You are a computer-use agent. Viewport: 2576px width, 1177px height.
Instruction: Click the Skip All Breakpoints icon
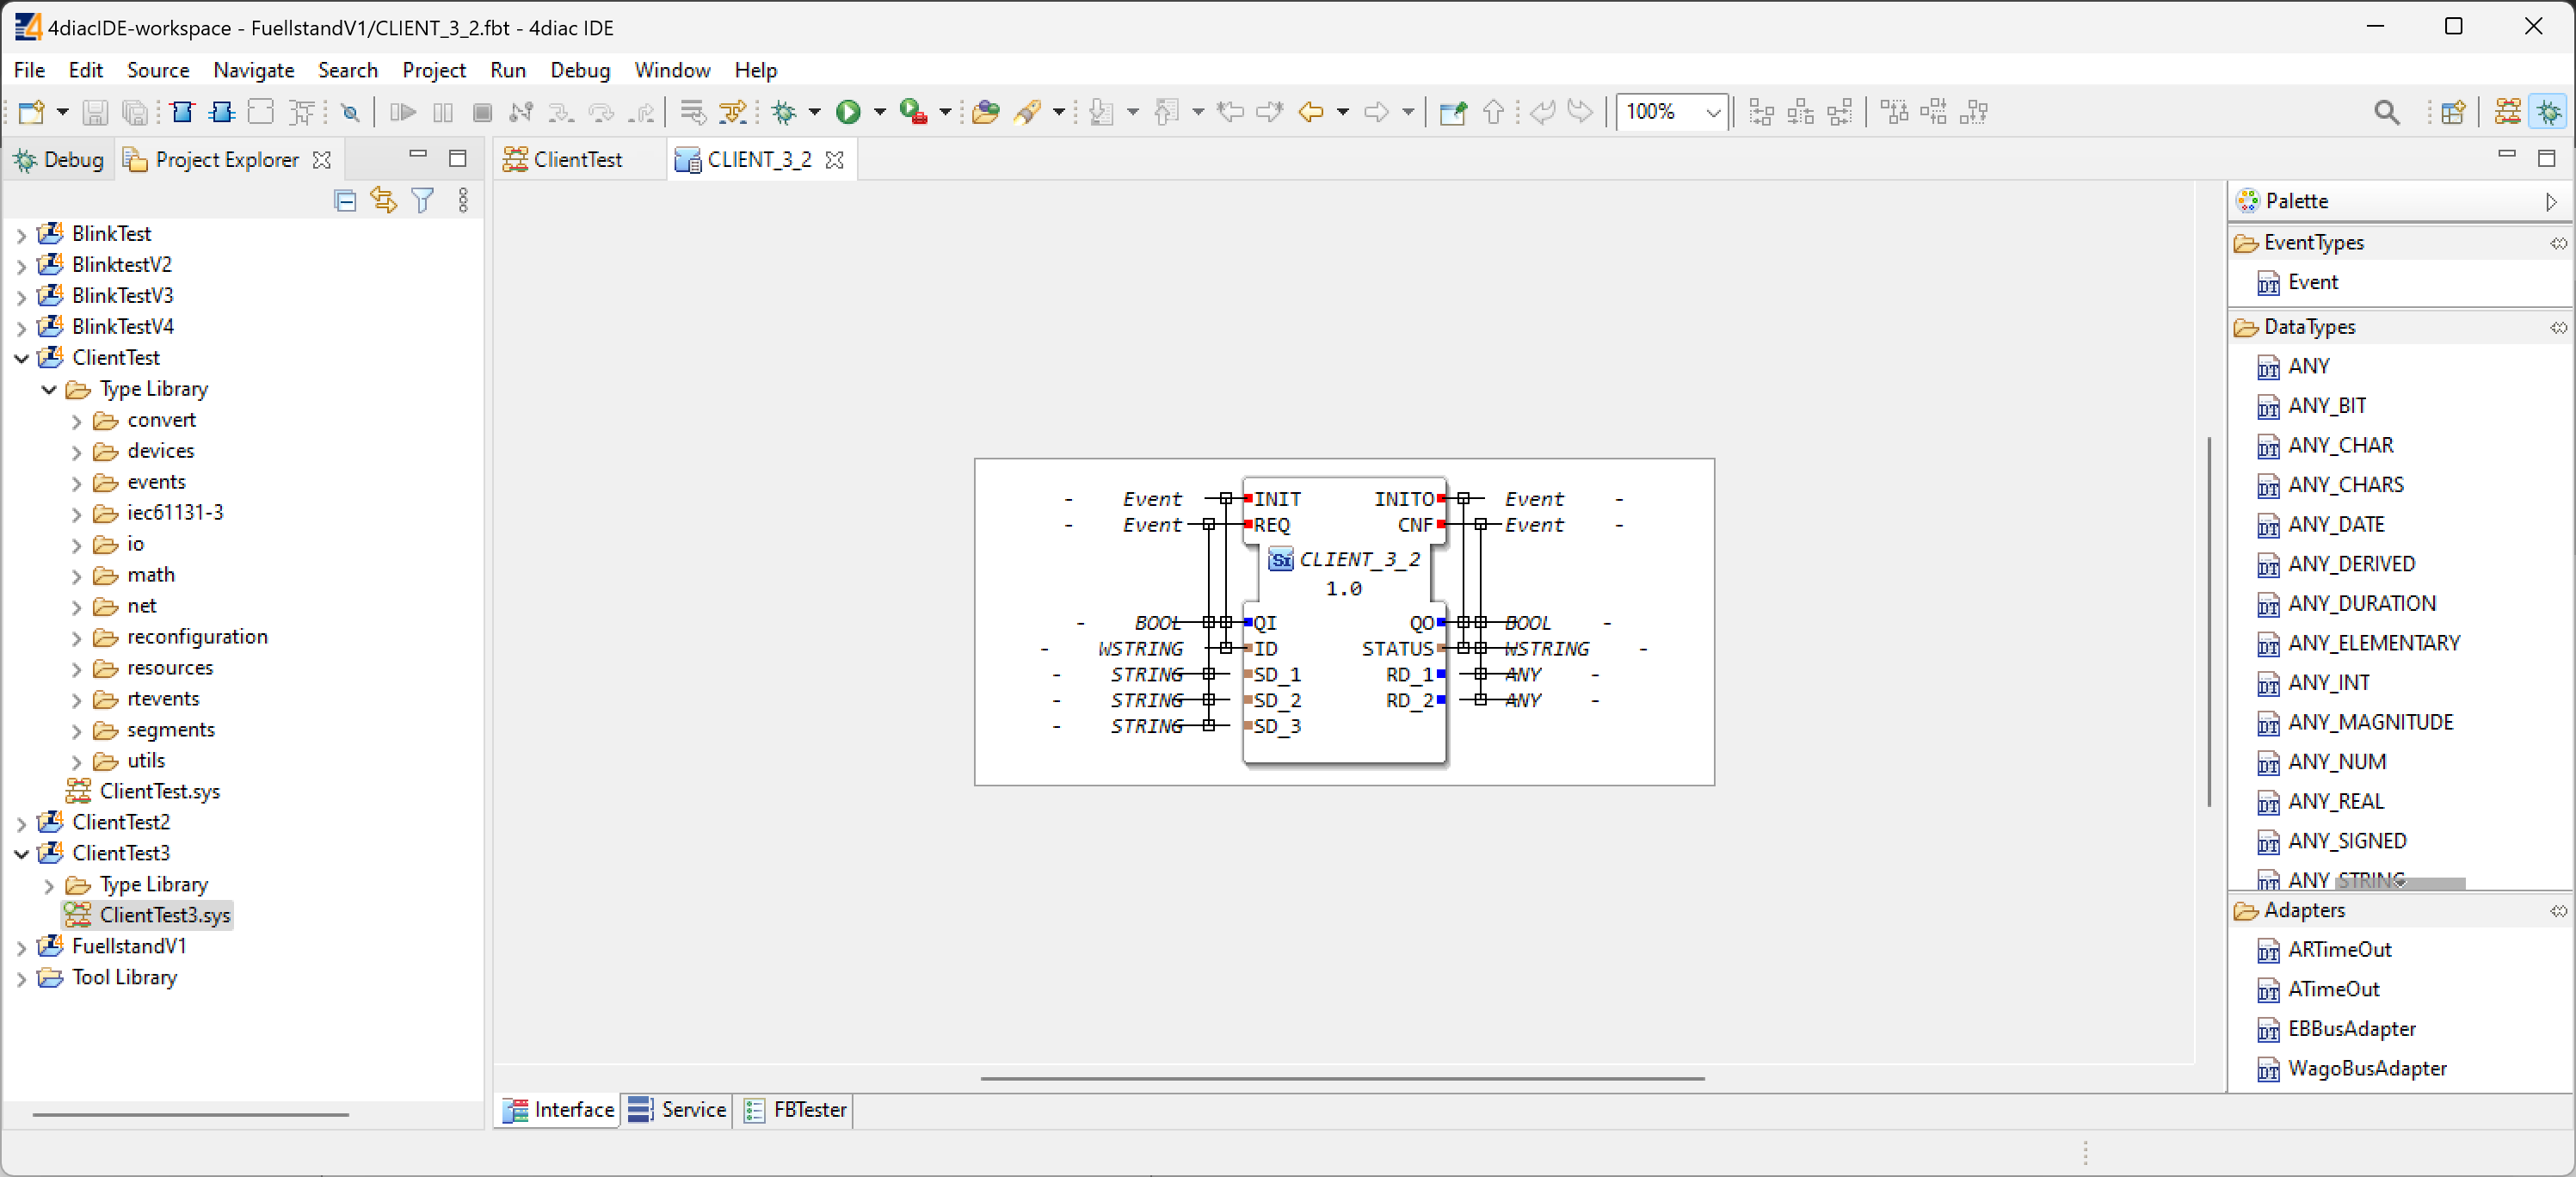pyautogui.click(x=350, y=112)
